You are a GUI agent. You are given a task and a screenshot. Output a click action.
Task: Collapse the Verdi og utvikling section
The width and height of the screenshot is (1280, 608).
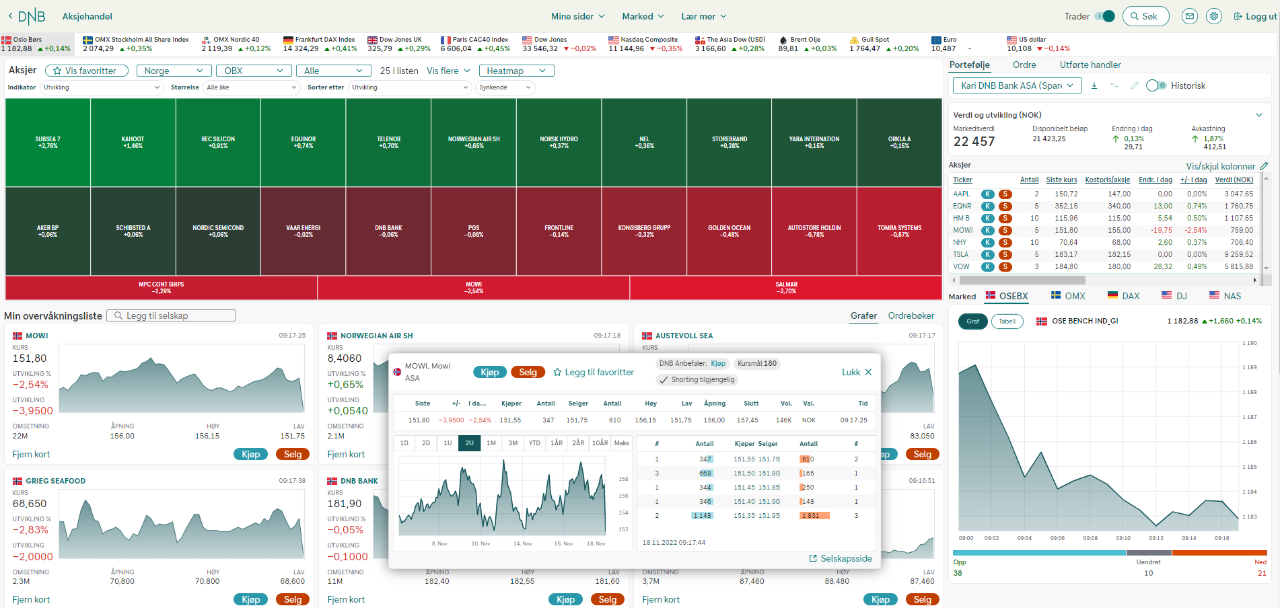[x=1259, y=115]
